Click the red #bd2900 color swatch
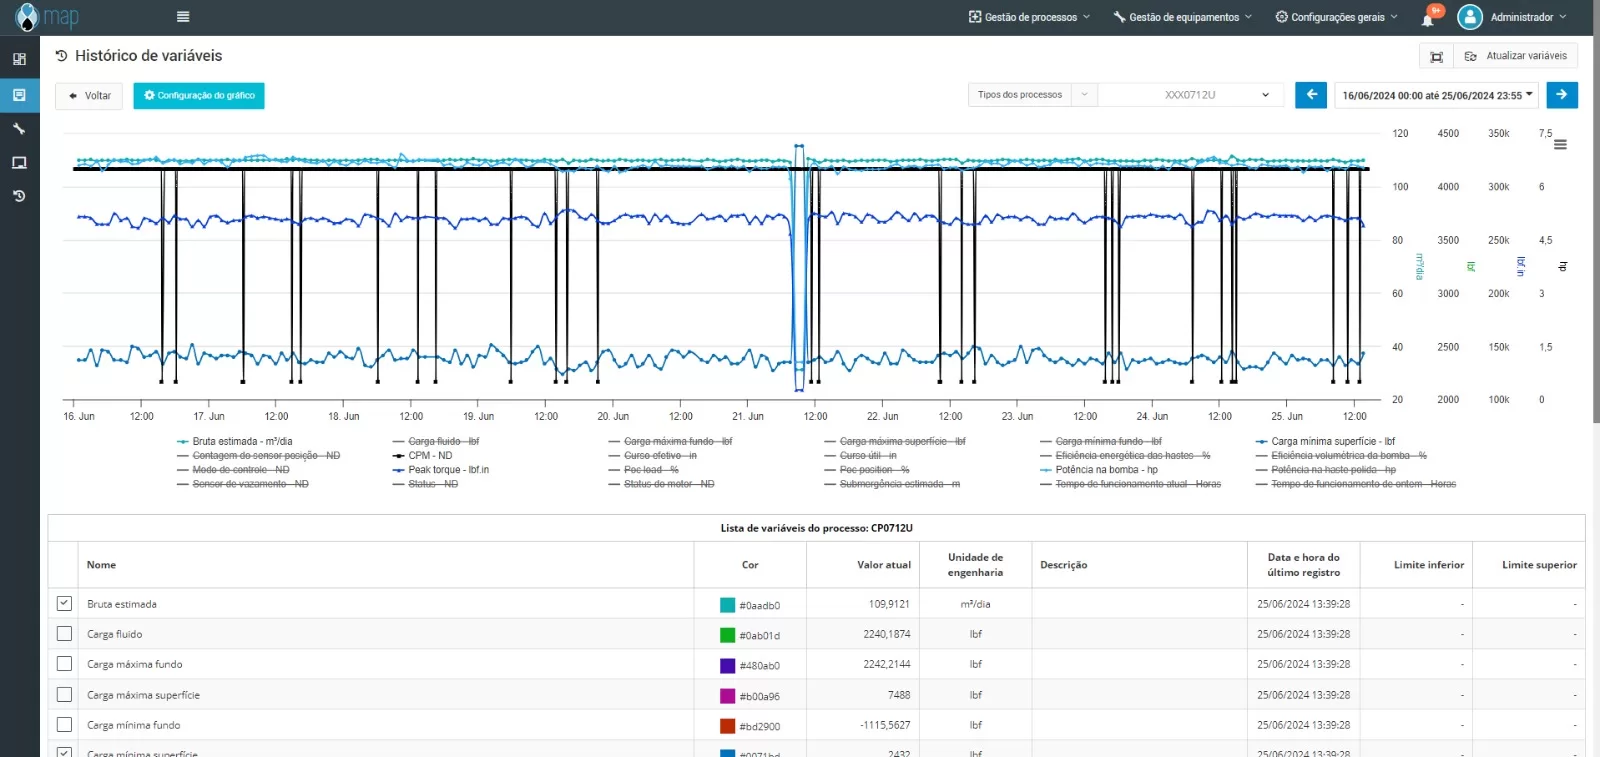This screenshot has width=1600, height=757. (728, 726)
